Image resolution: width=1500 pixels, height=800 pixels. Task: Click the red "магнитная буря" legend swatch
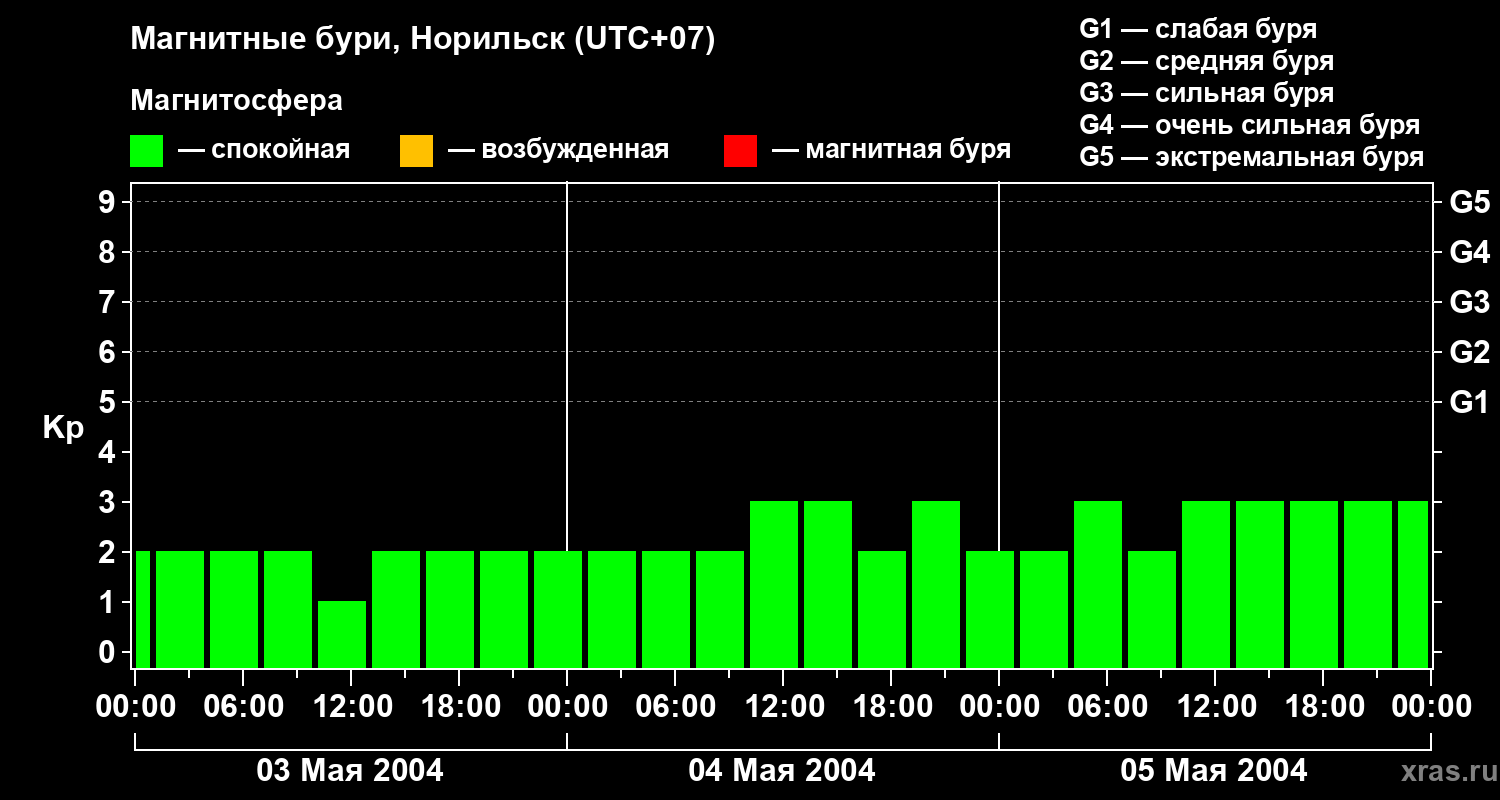[740, 151]
